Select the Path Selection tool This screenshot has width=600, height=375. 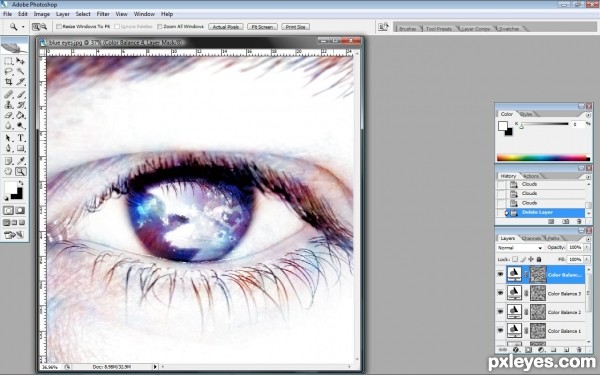[x=8, y=138]
